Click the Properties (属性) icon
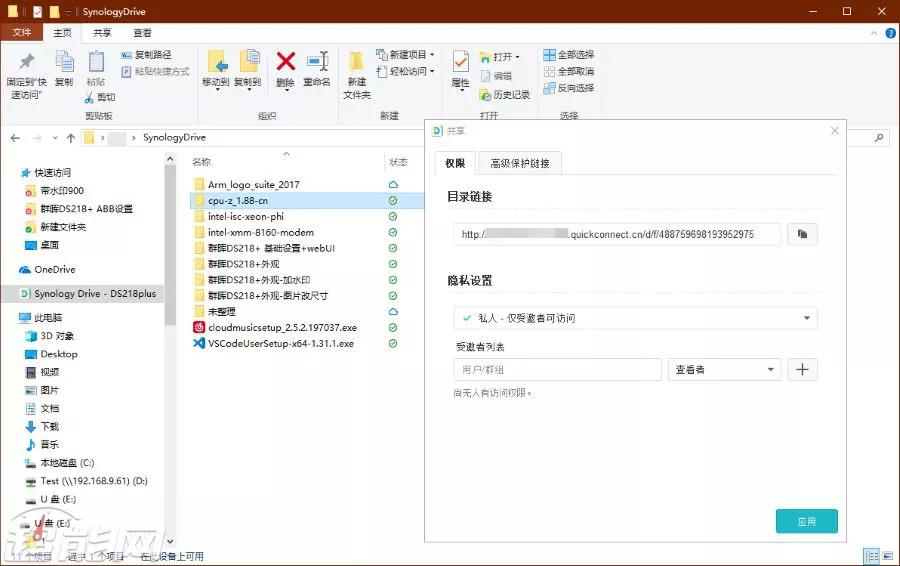Viewport: 900px width, 566px height. coord(460,61)
